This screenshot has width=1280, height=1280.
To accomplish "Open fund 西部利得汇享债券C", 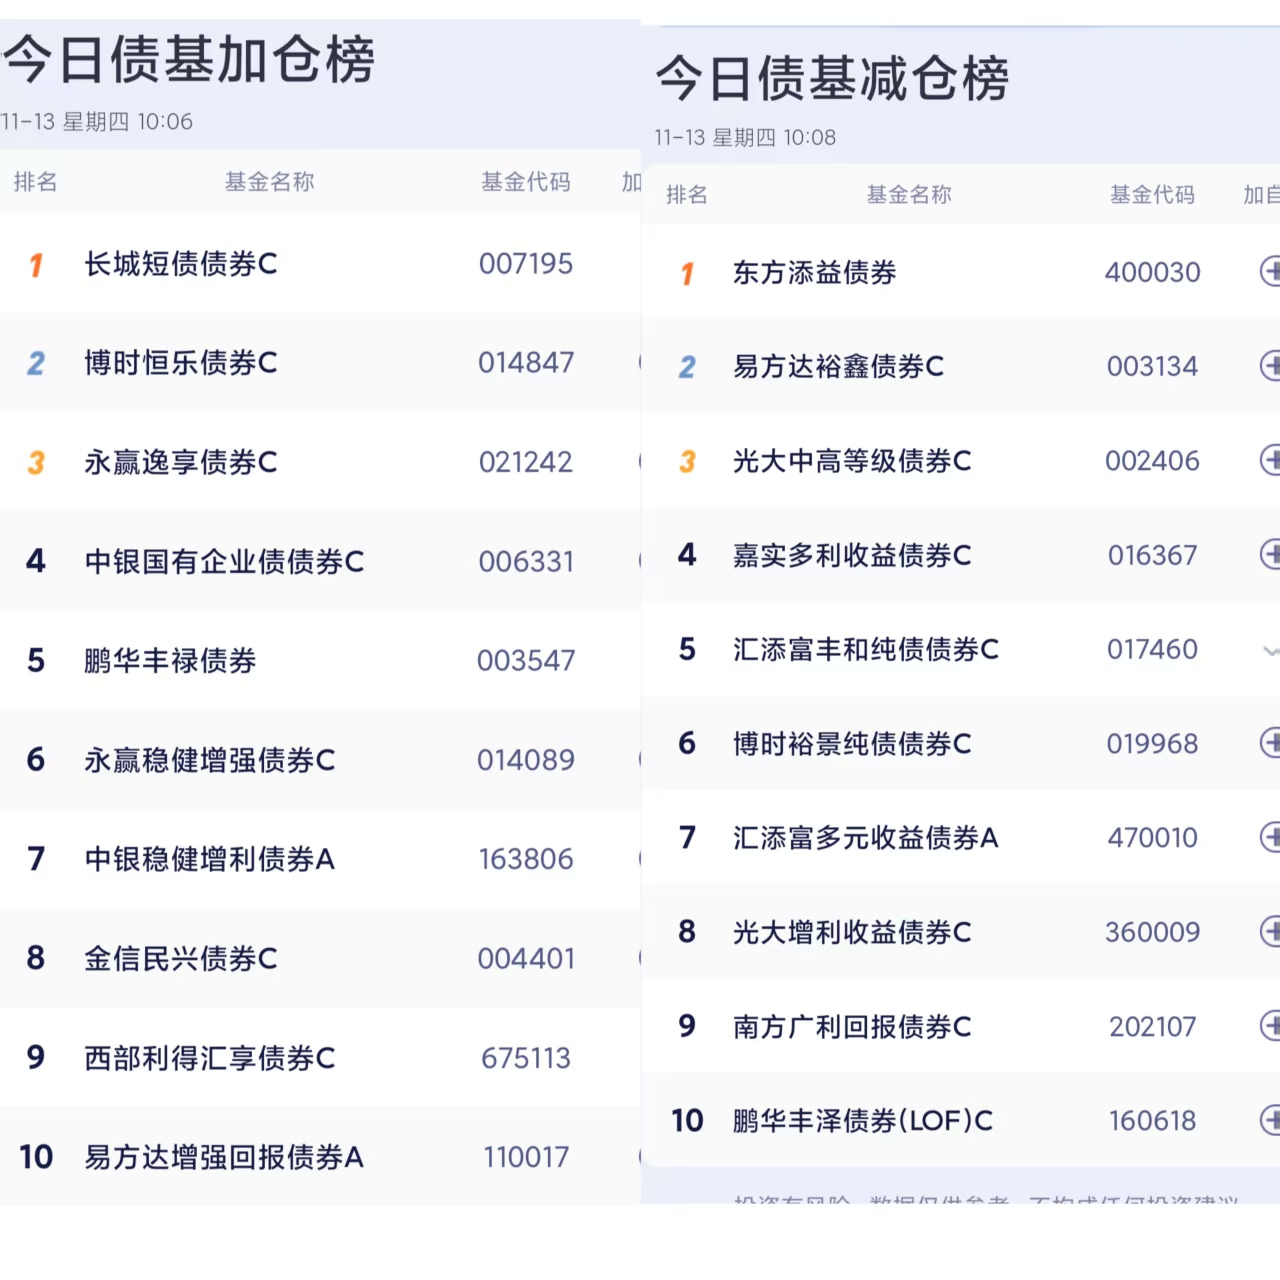I will pos(210,1058).
